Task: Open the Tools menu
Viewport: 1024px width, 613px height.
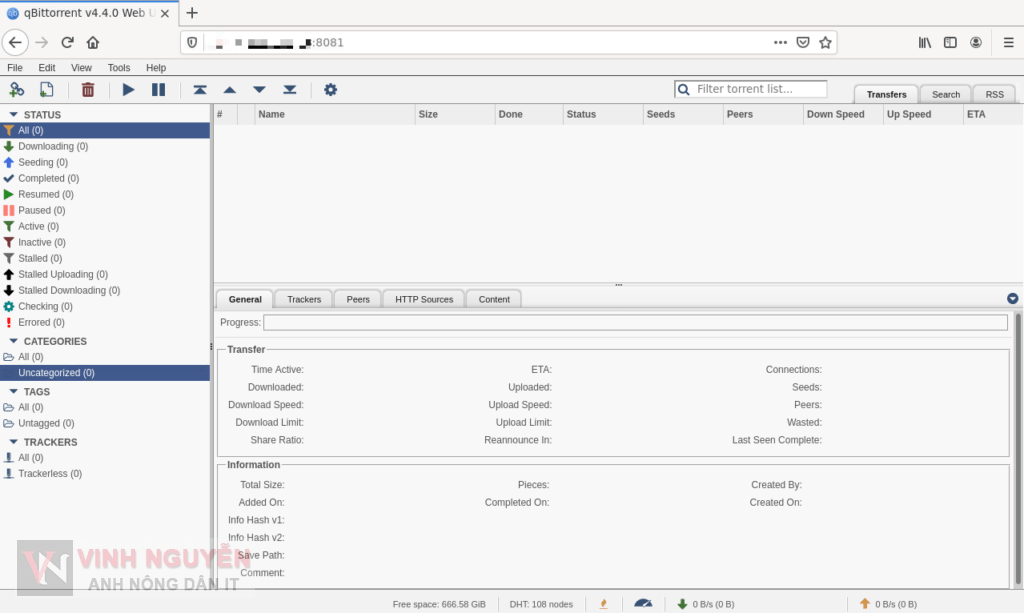Action: coord(119,67)
